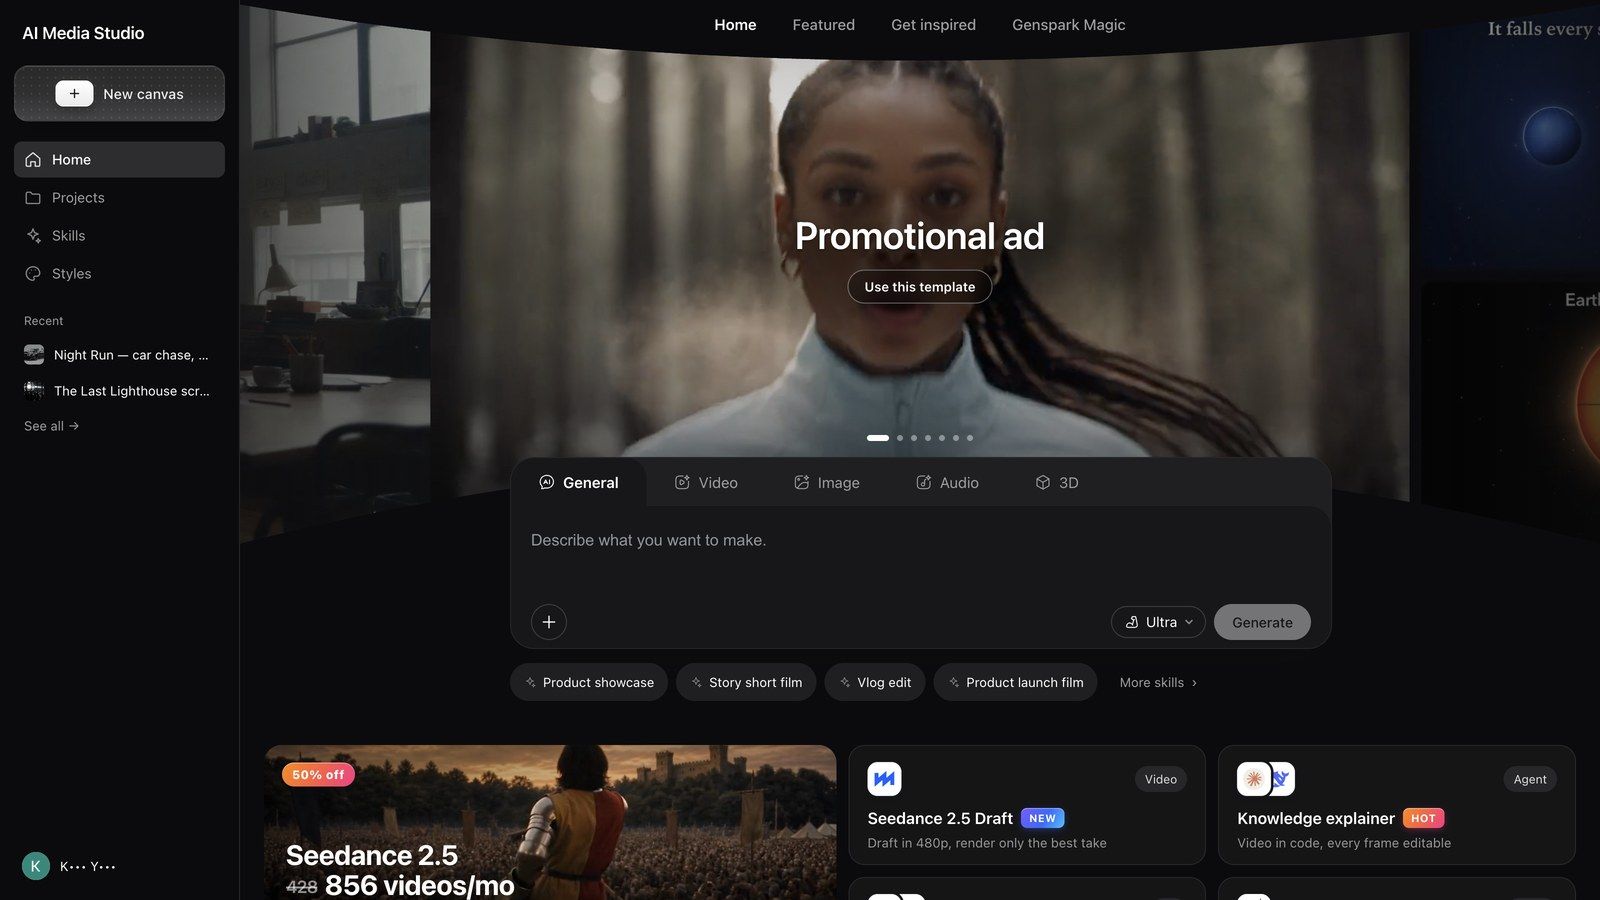Viewport: 1600px width, 900px height.
Task: Click the See all link
Action: [51, 426]
